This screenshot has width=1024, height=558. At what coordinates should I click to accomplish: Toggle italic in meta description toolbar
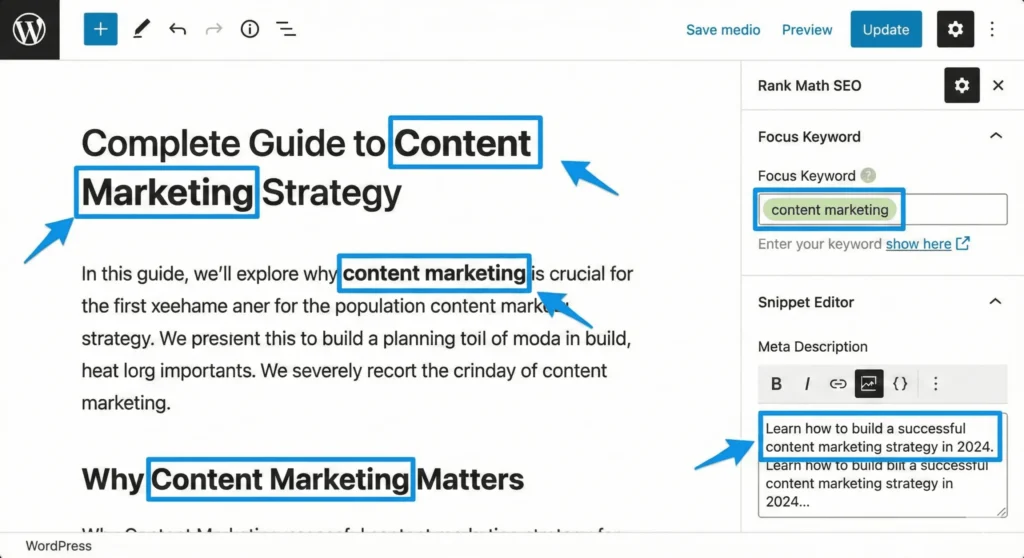806,383
